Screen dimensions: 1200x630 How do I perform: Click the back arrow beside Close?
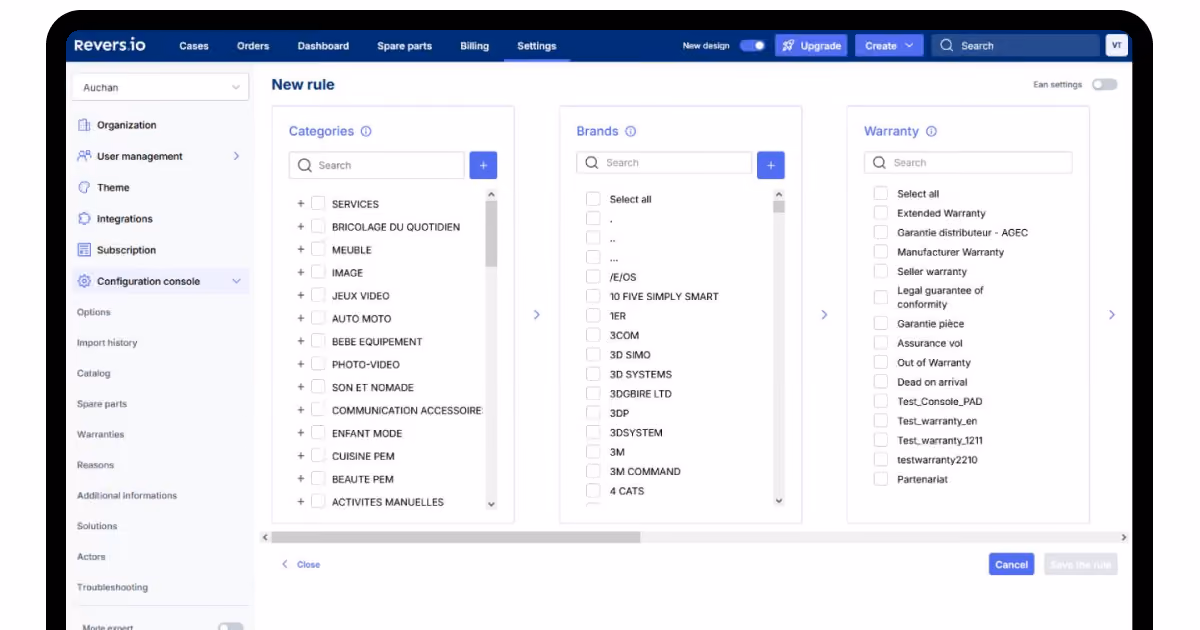coord(285,564)
